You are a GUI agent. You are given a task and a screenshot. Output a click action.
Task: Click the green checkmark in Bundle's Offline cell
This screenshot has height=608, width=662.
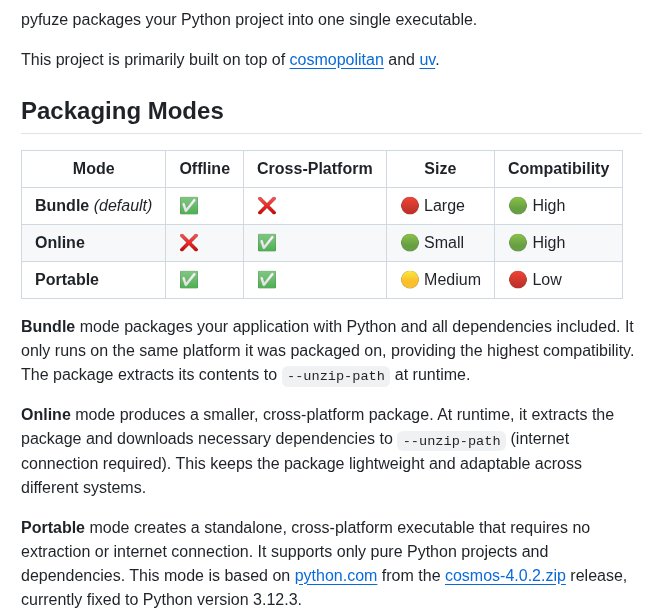188,206
